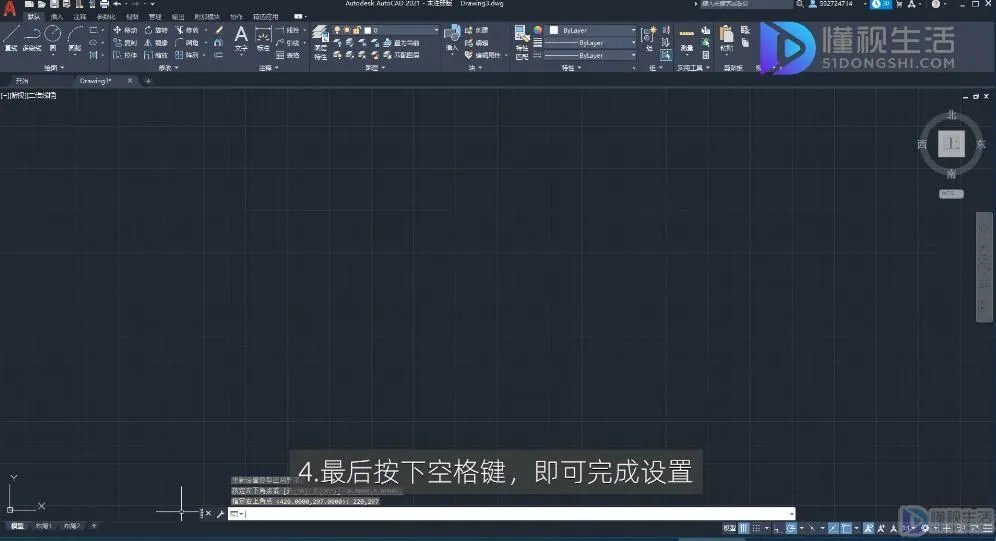
Task: Click the new drawing tab plus button
Action: pos(148,81)
